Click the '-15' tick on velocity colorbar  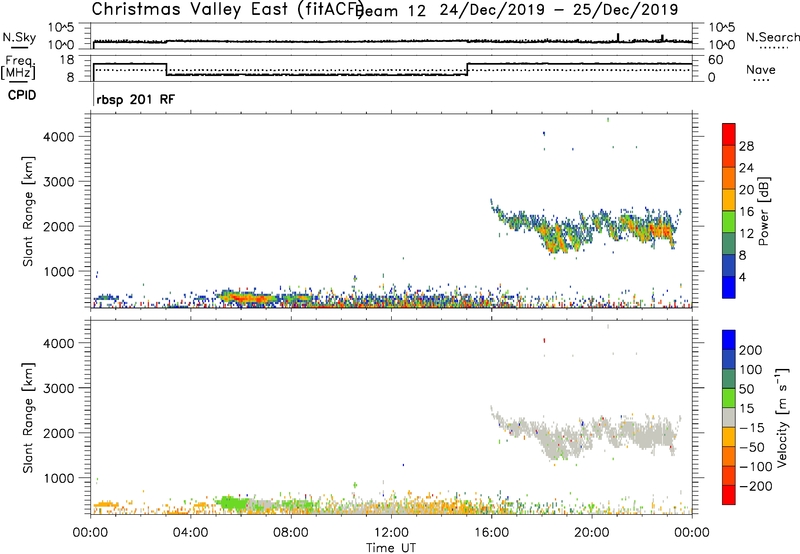pyautogui.click(x=751, y=428)
